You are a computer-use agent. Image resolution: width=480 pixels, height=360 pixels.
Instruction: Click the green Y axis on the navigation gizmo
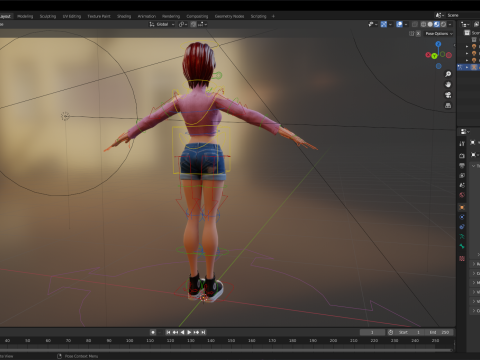click(x=434, y=56)
